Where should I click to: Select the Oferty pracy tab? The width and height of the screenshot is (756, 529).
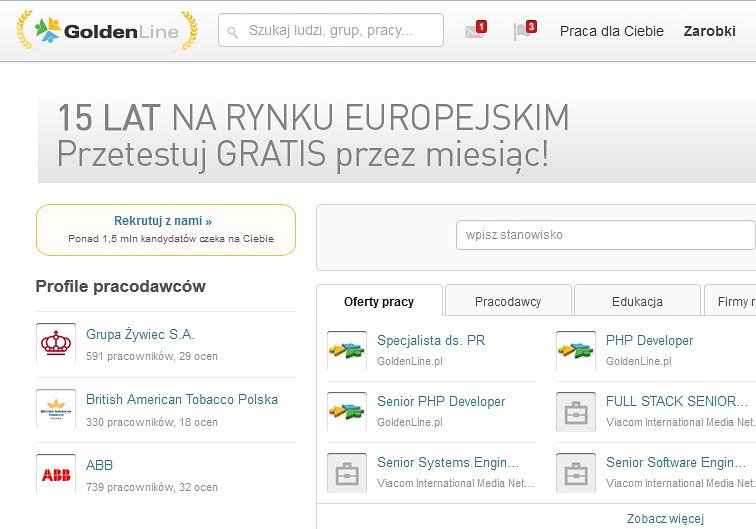(x=379, y=301)
